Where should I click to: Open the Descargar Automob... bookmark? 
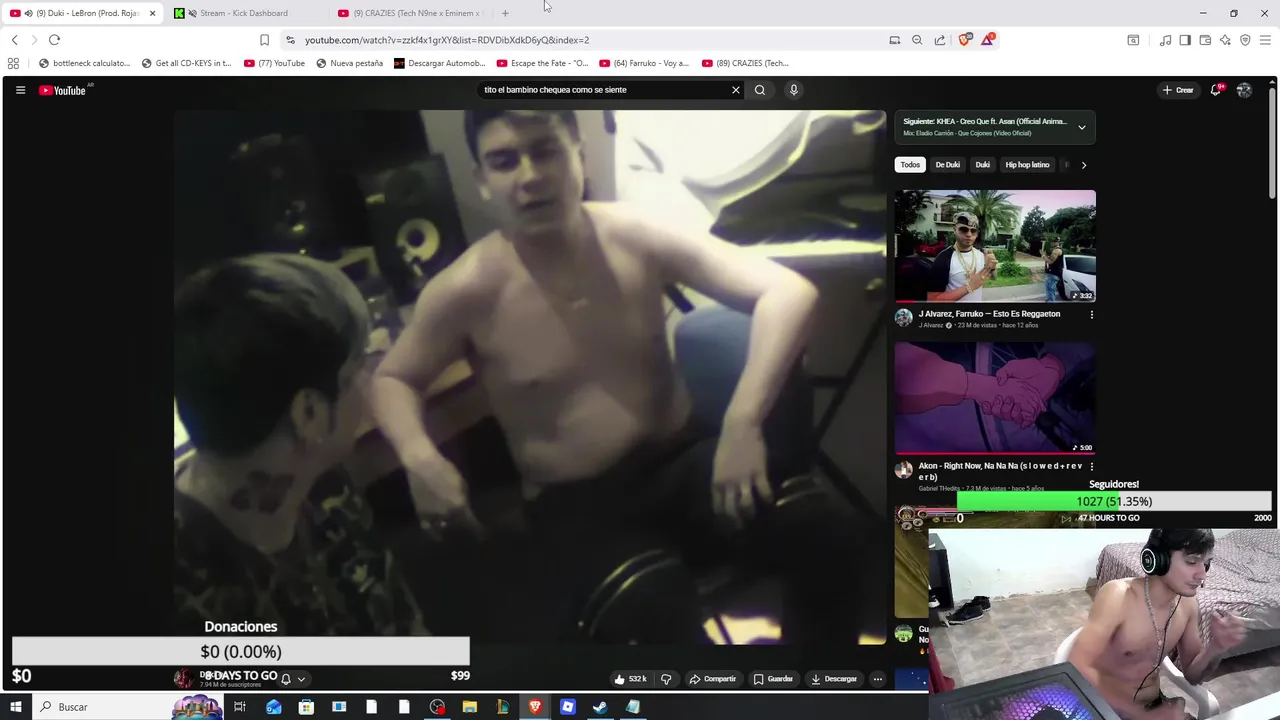click(440, 63)
